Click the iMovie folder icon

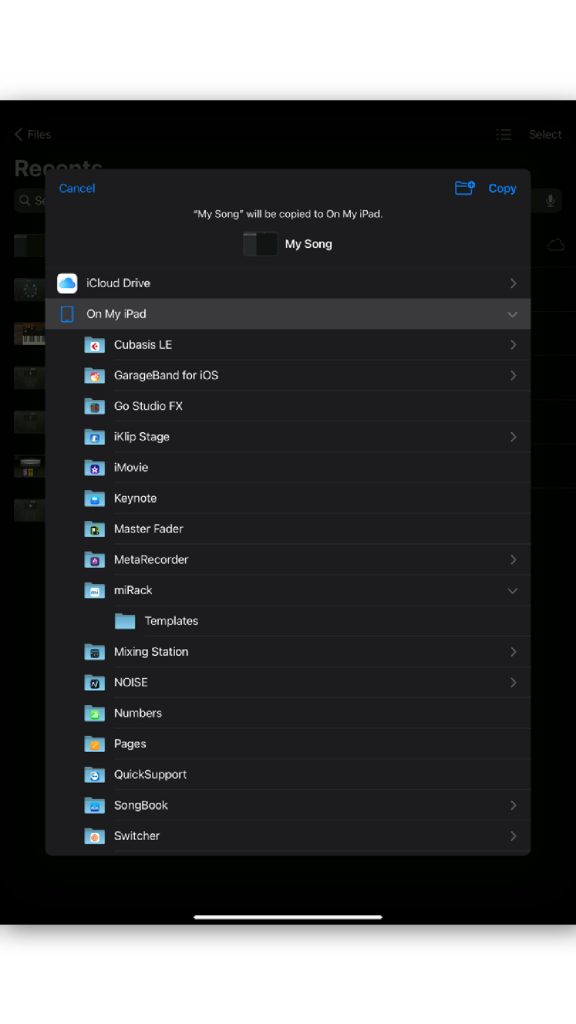click(95, 468)
